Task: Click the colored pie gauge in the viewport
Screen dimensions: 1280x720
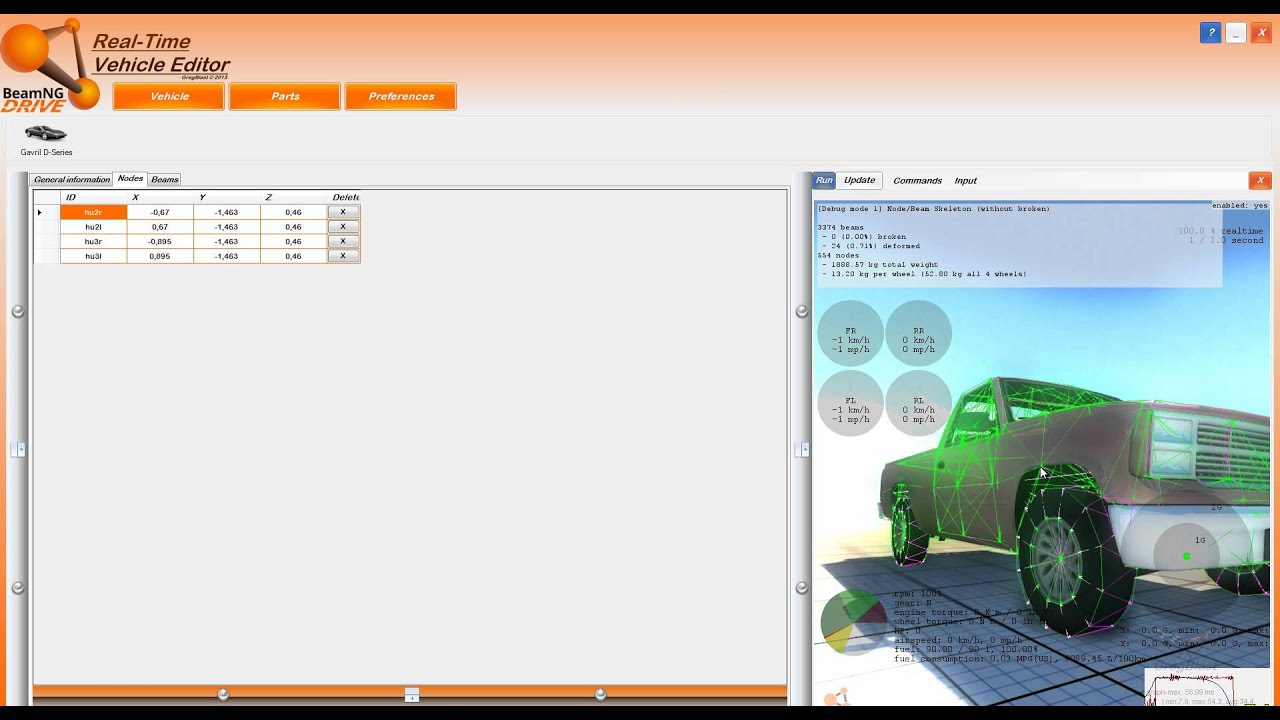Action: tap(852, 622)
